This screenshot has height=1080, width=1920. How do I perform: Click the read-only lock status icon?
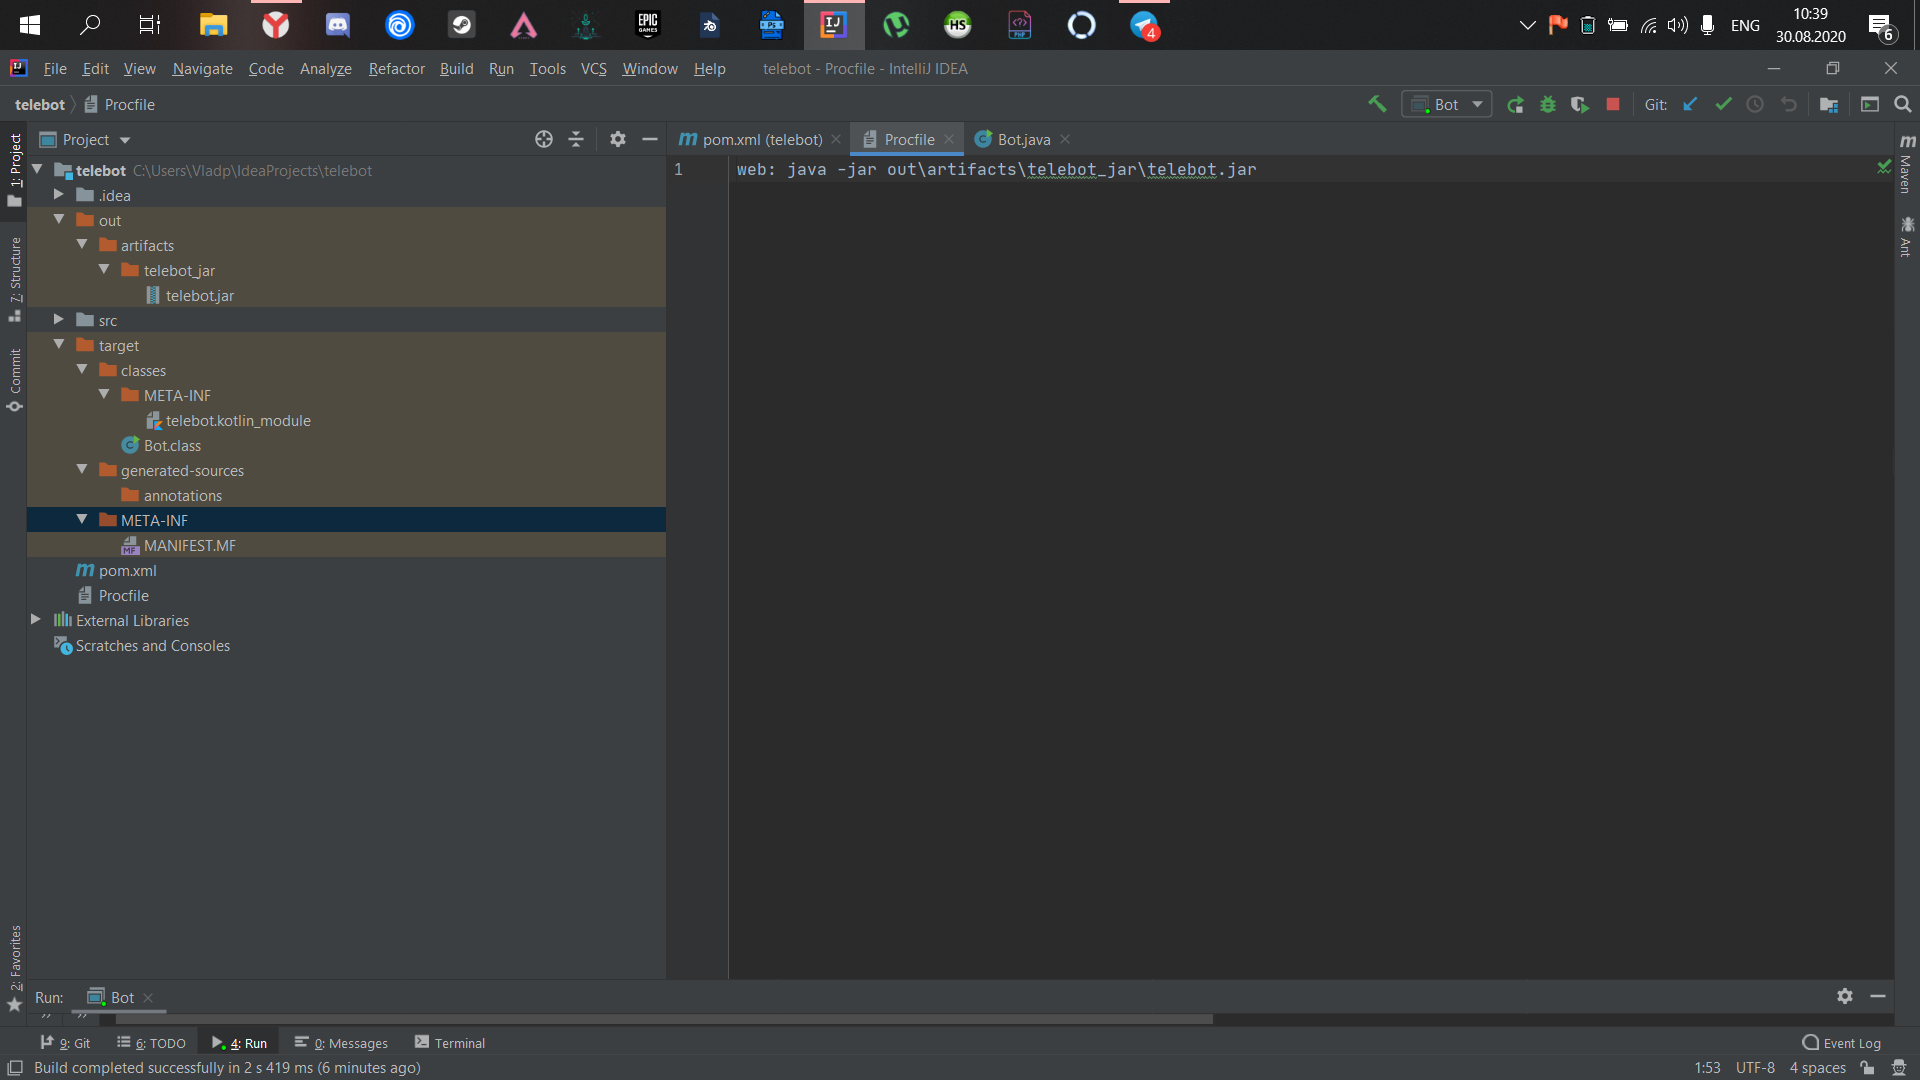[x=1867, y=1068]
